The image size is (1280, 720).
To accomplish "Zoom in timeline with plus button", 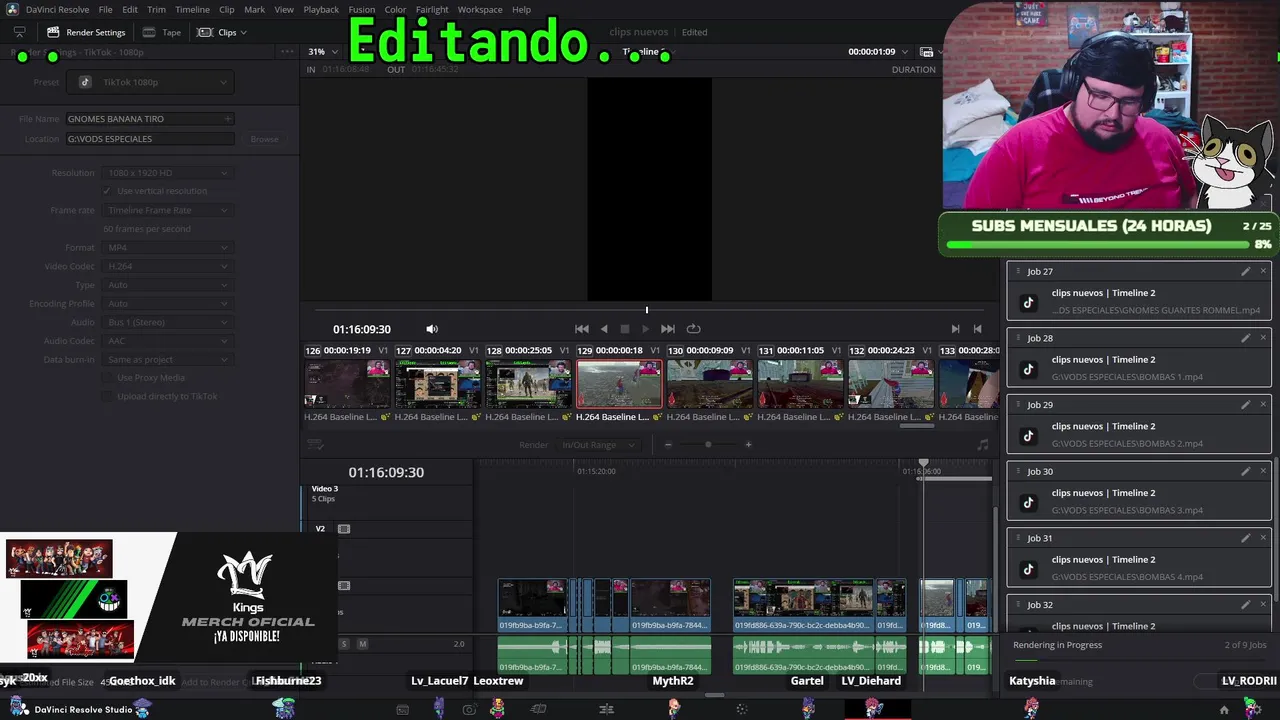I will click(x=748, y=445).
